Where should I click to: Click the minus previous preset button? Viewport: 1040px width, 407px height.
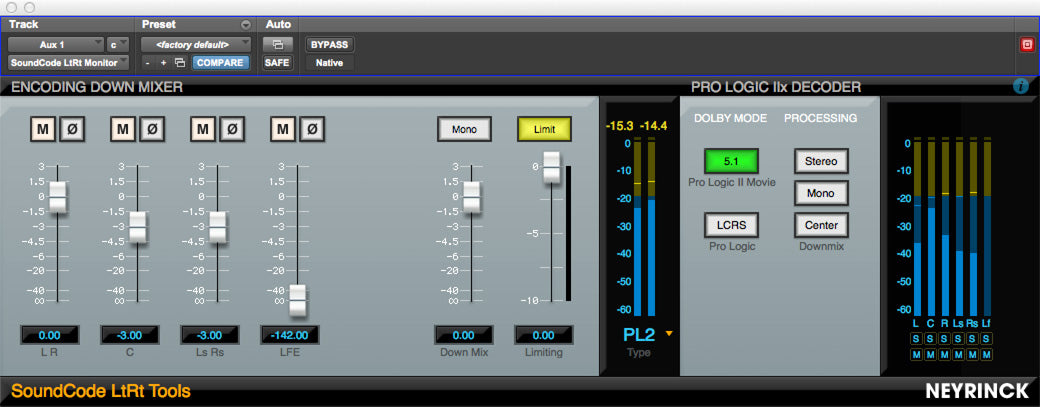149,63
